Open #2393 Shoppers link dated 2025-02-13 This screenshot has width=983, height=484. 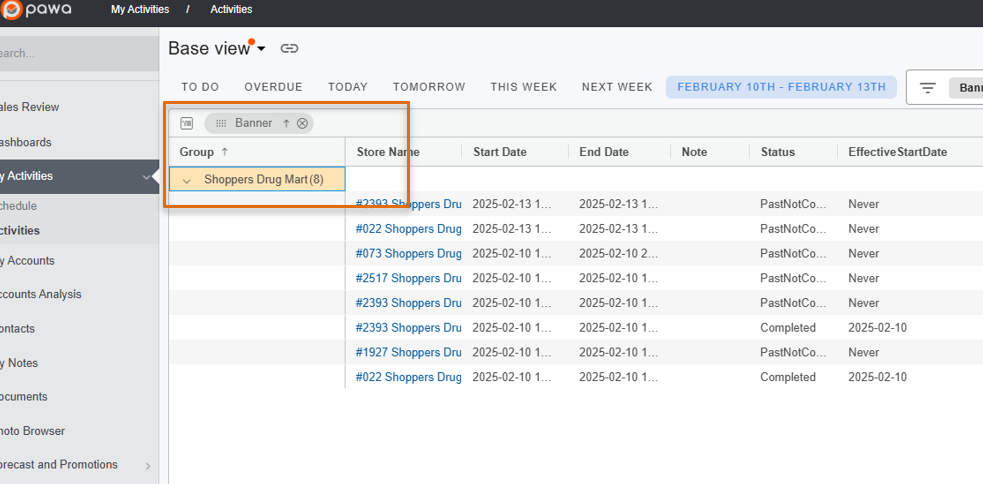tap(408, 204)
